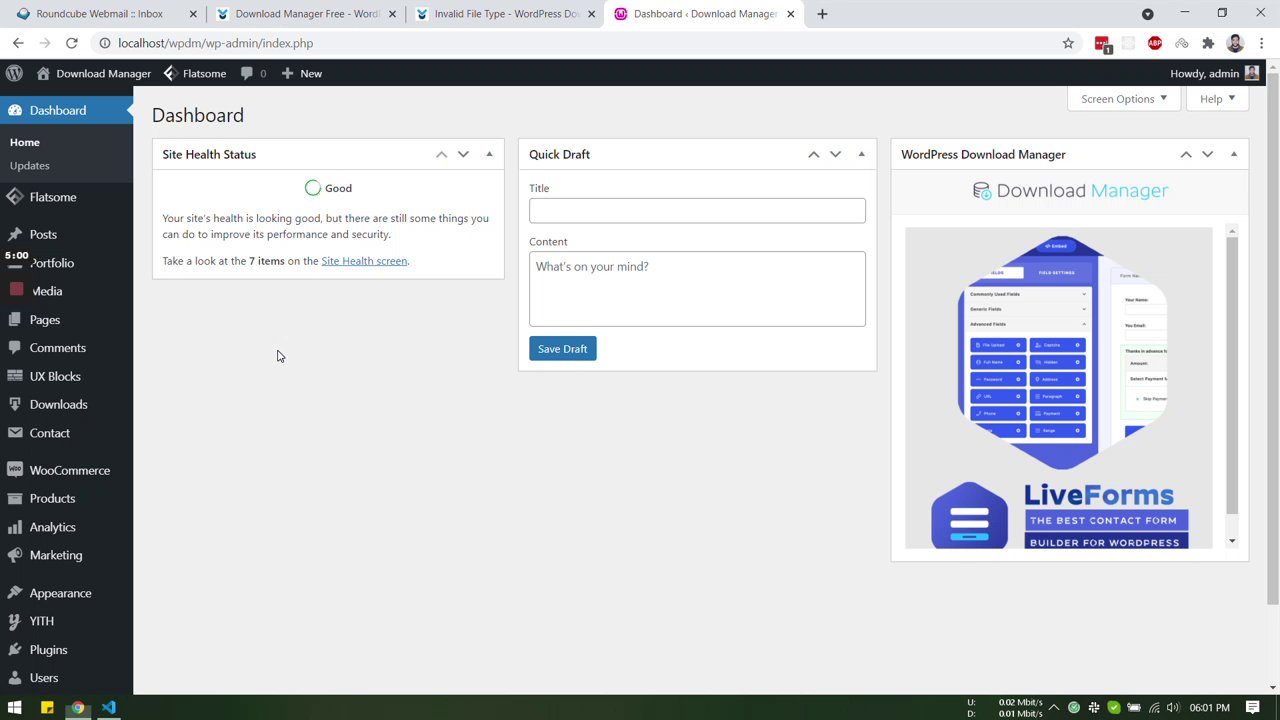Open the Download Manager home site link
Screen dimensions: 1280x720
pos(94,73)
